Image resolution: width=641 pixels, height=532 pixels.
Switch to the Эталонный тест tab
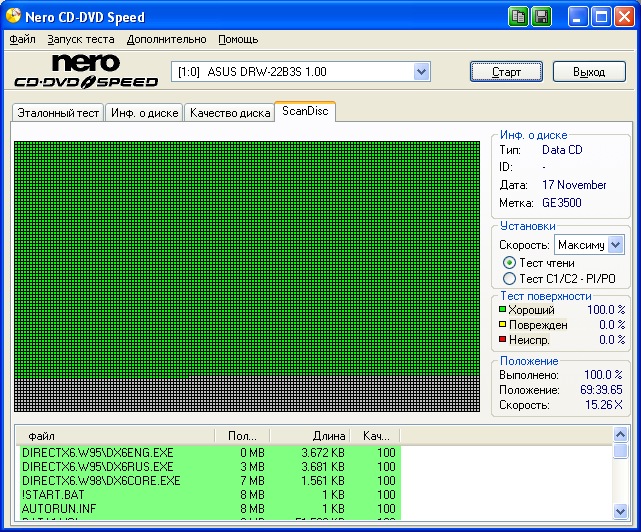(x=58, y=113)
